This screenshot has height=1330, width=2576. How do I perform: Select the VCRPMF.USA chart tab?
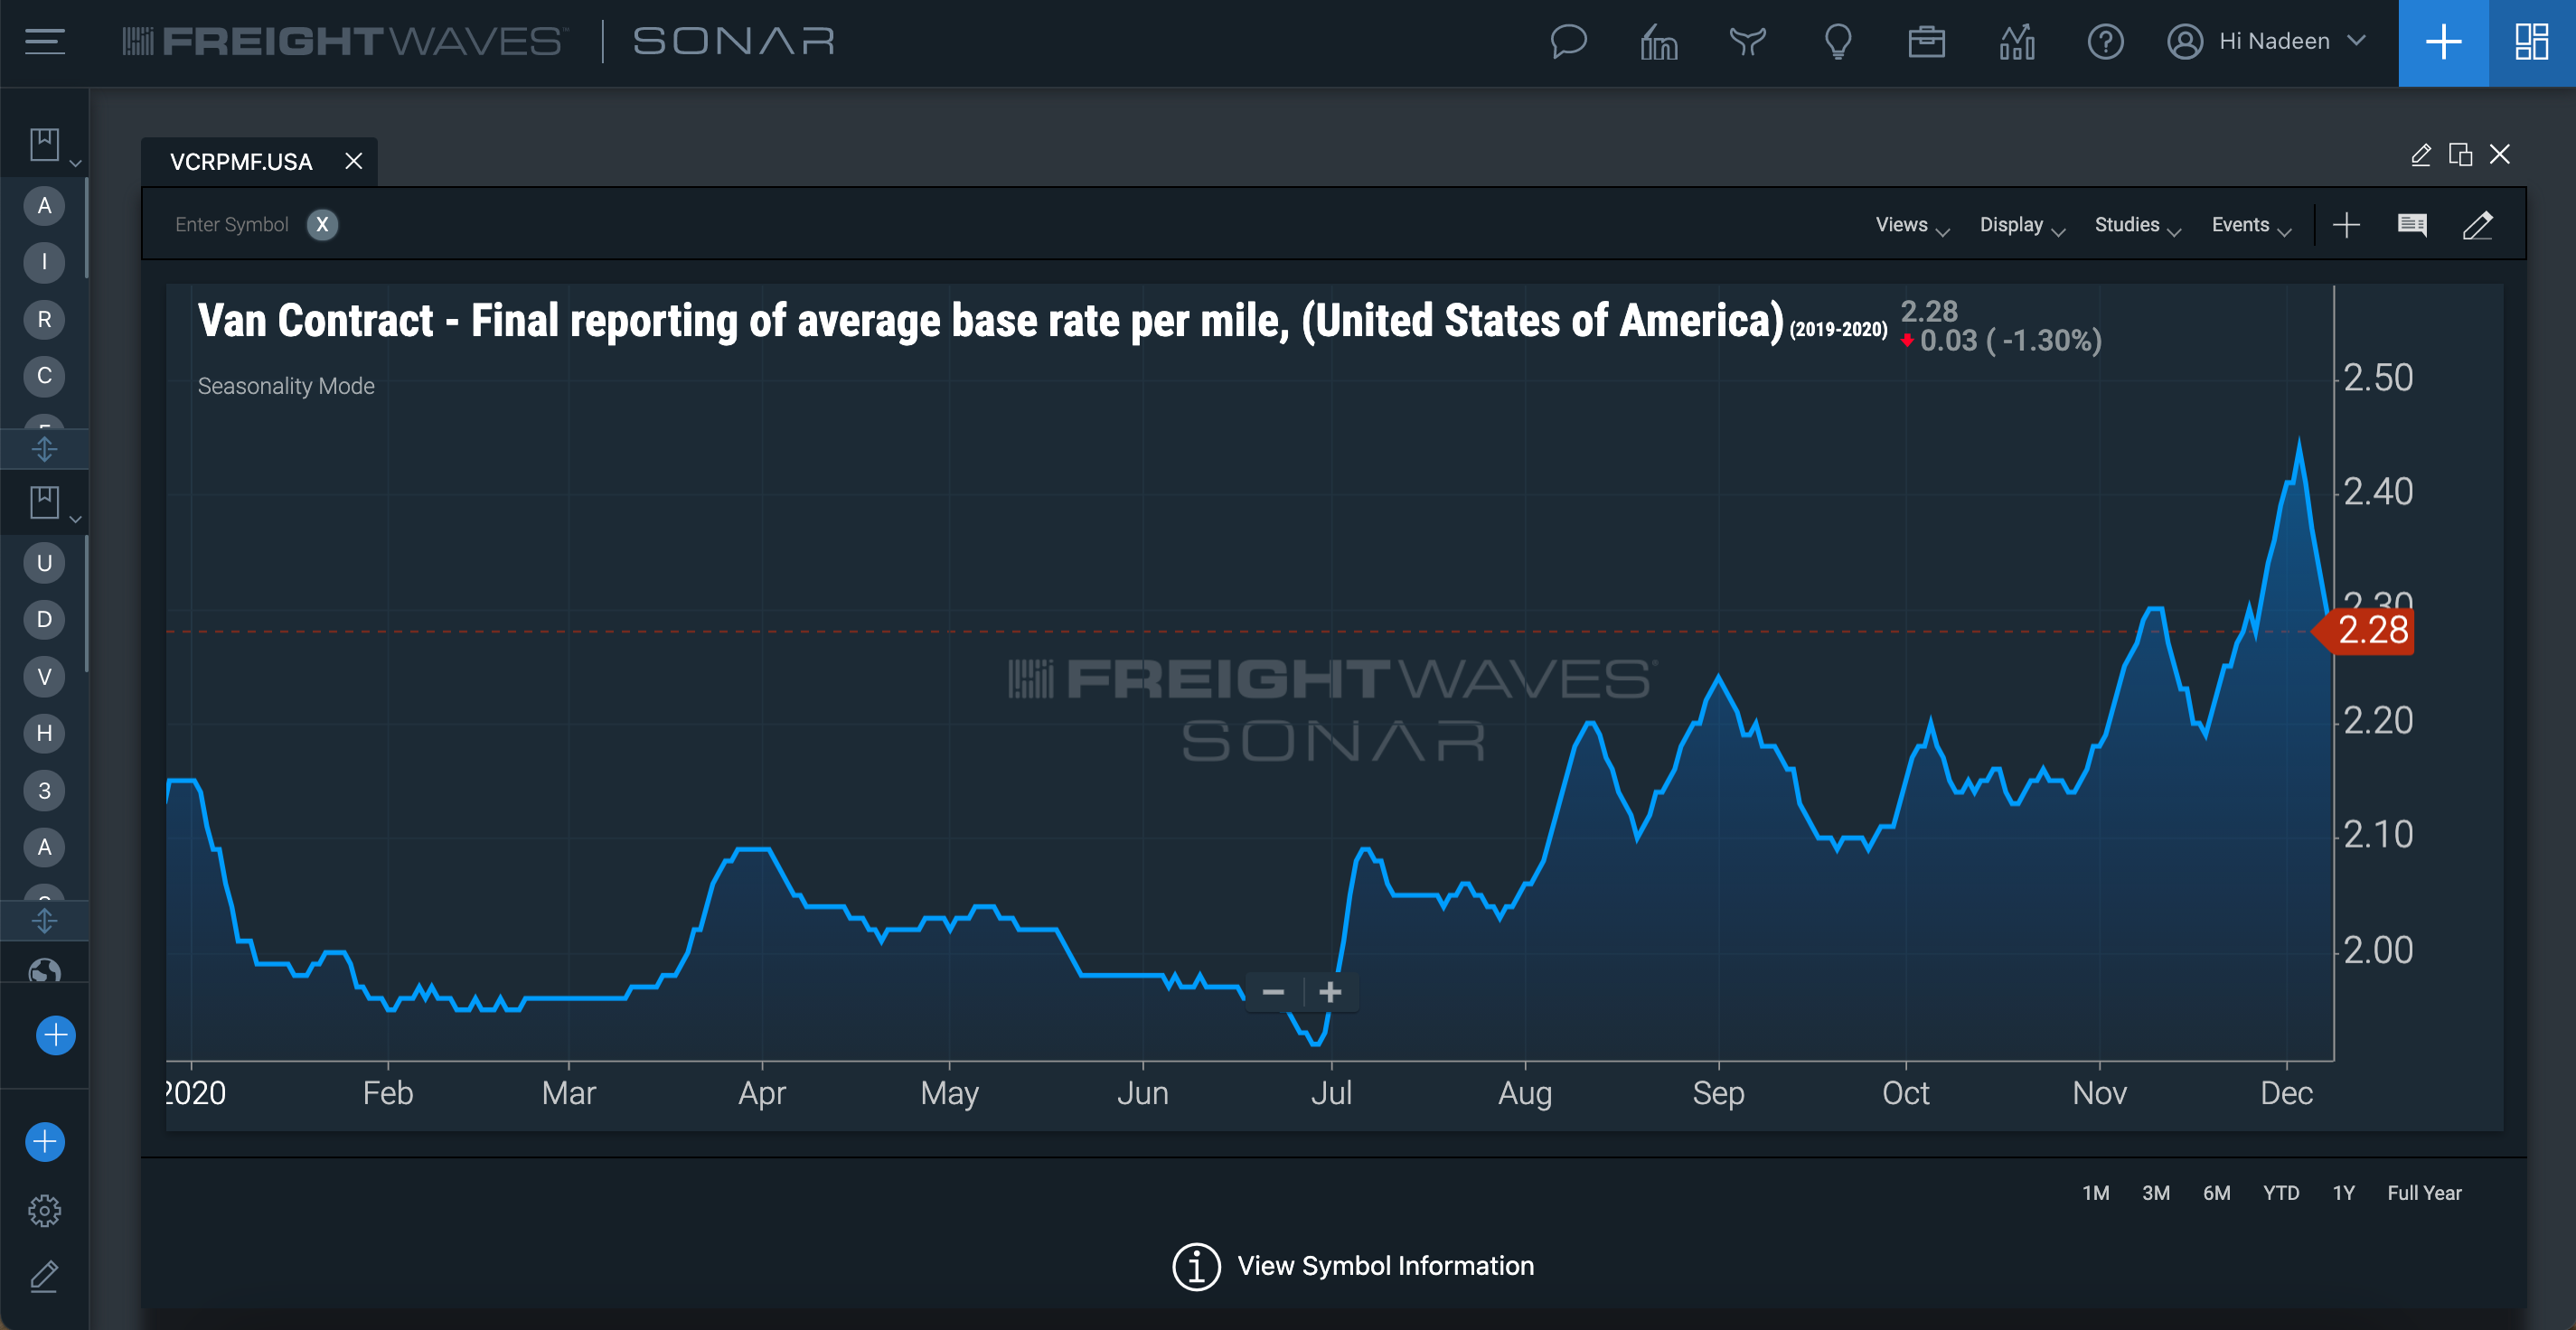241,162
